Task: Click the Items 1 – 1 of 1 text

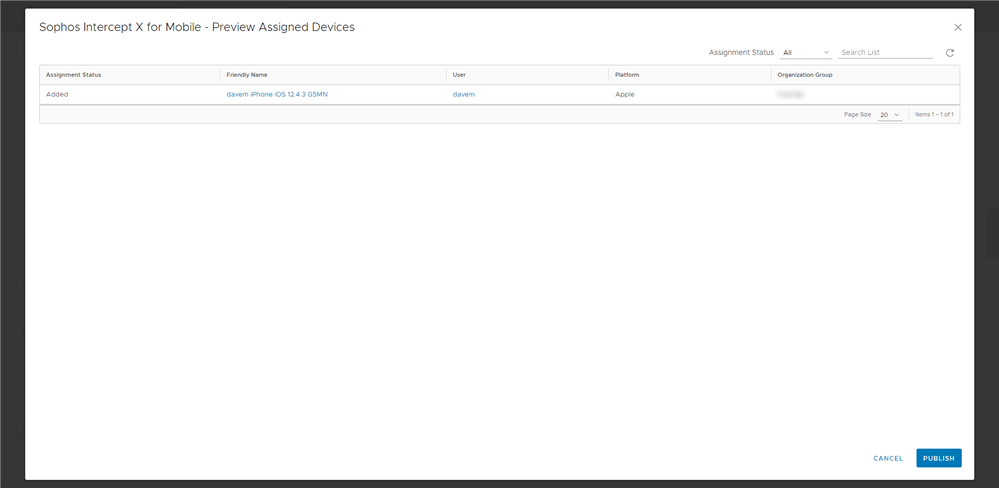Action: (x=934, y=115)
